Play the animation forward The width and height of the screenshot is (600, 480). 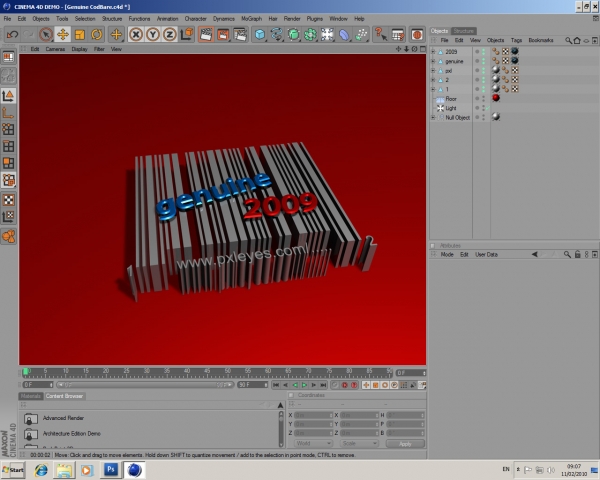pyautogui.click(x=304, y=385)
